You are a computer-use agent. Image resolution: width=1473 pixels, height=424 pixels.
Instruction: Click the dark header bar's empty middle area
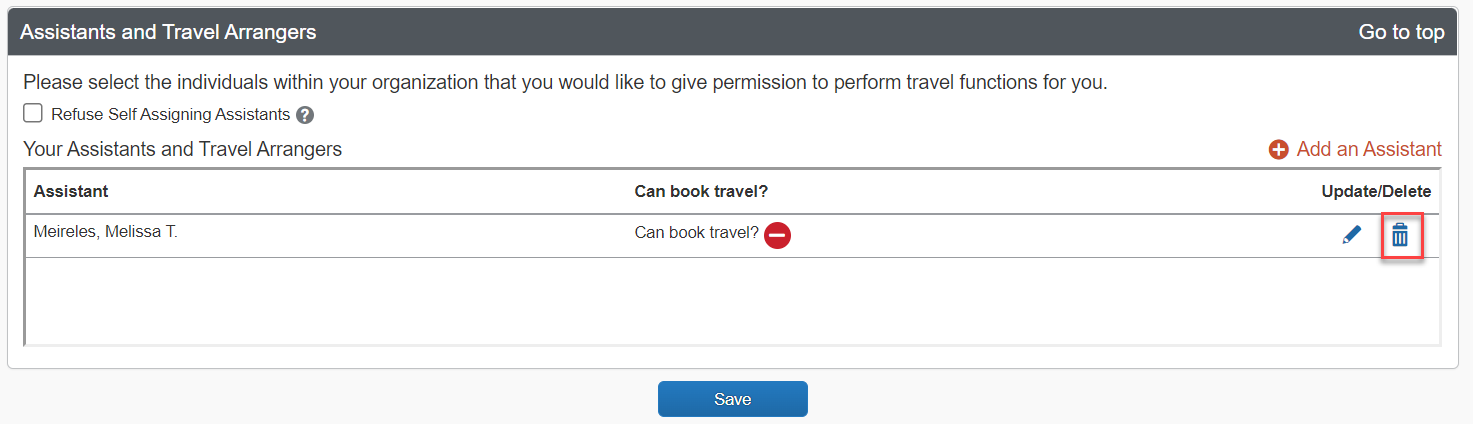838,32
